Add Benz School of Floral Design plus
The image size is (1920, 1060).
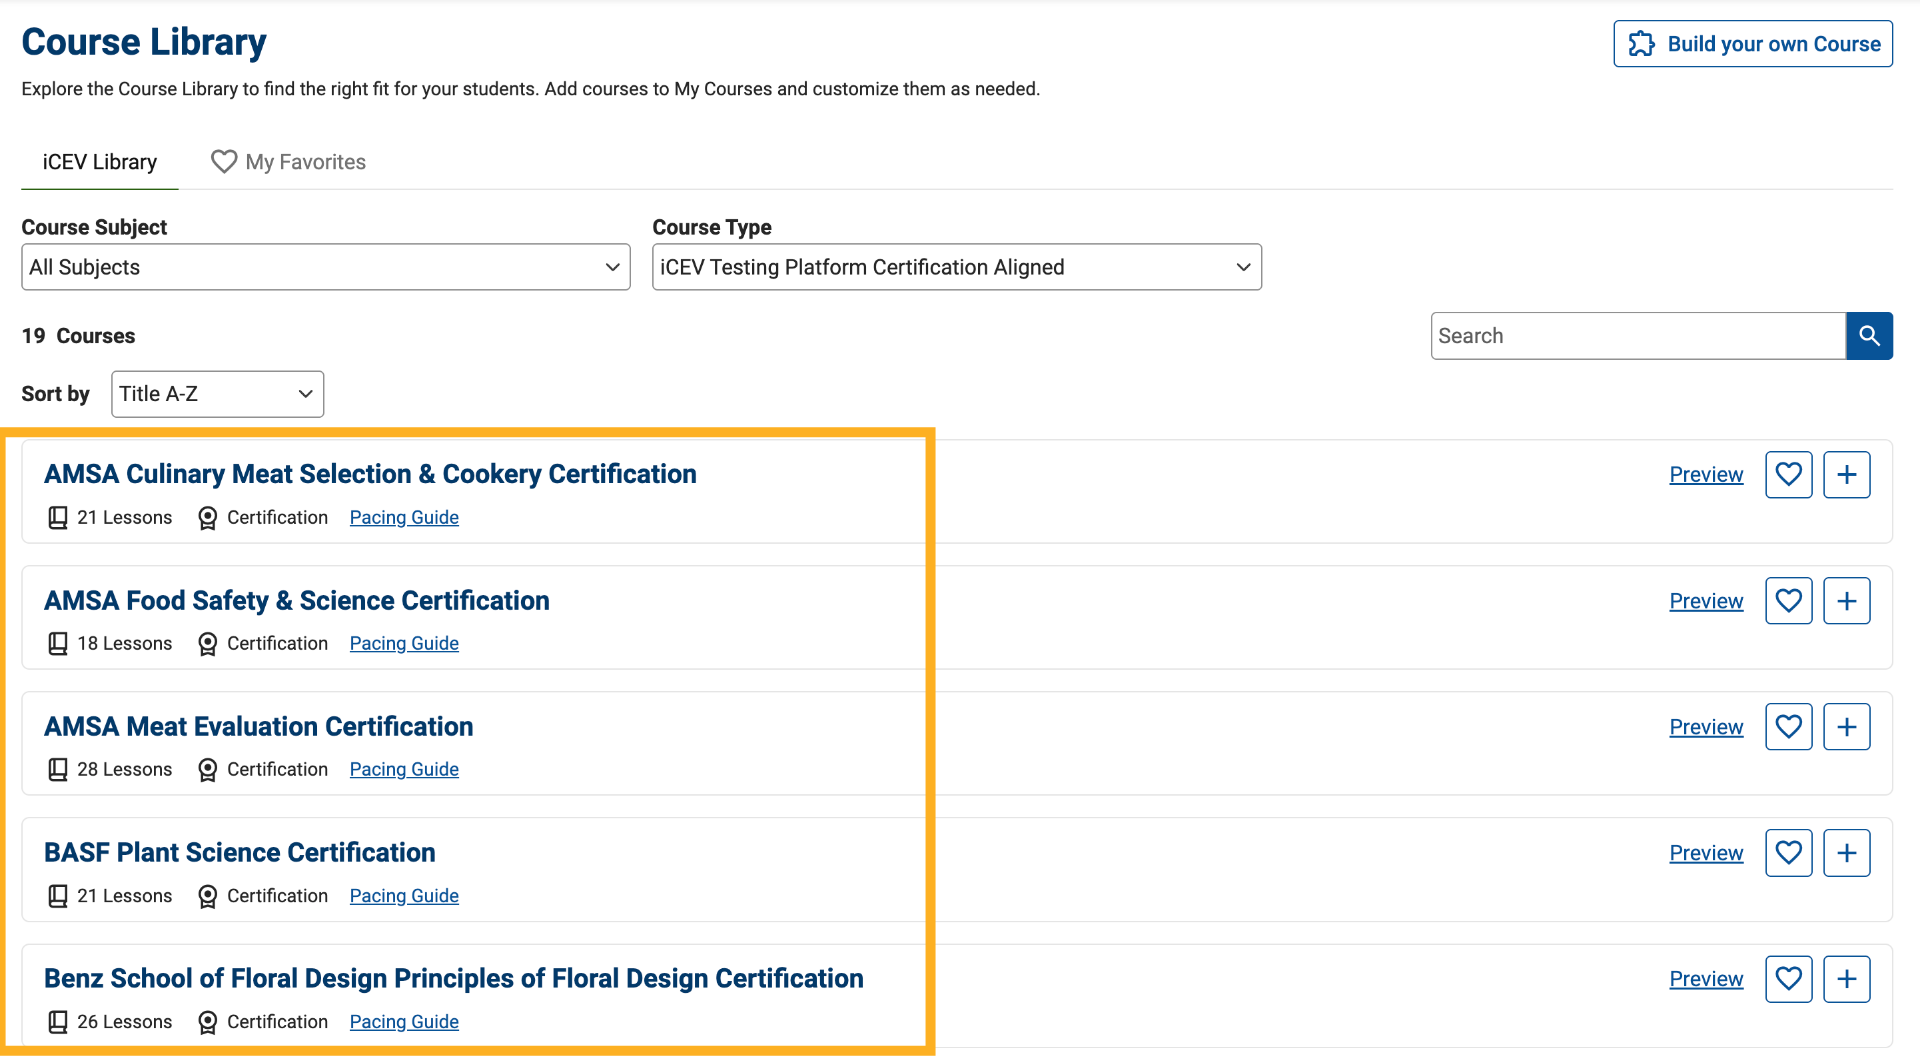(x=1847, y=979)
